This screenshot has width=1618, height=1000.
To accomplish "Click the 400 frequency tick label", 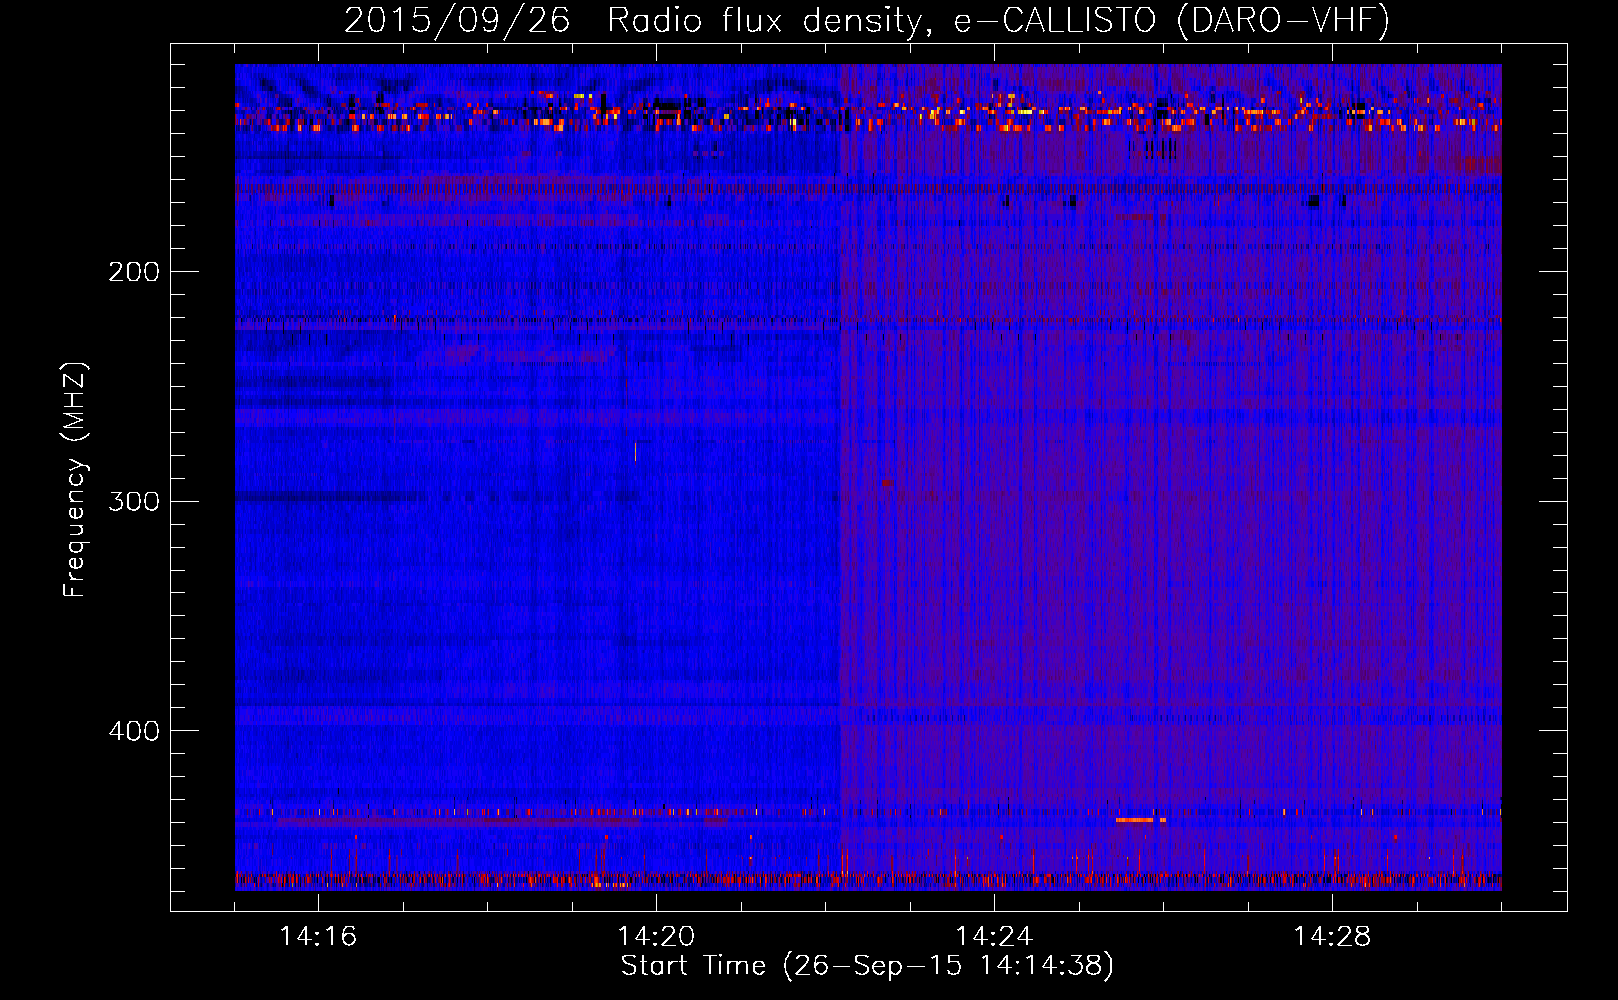I will 134,731.
